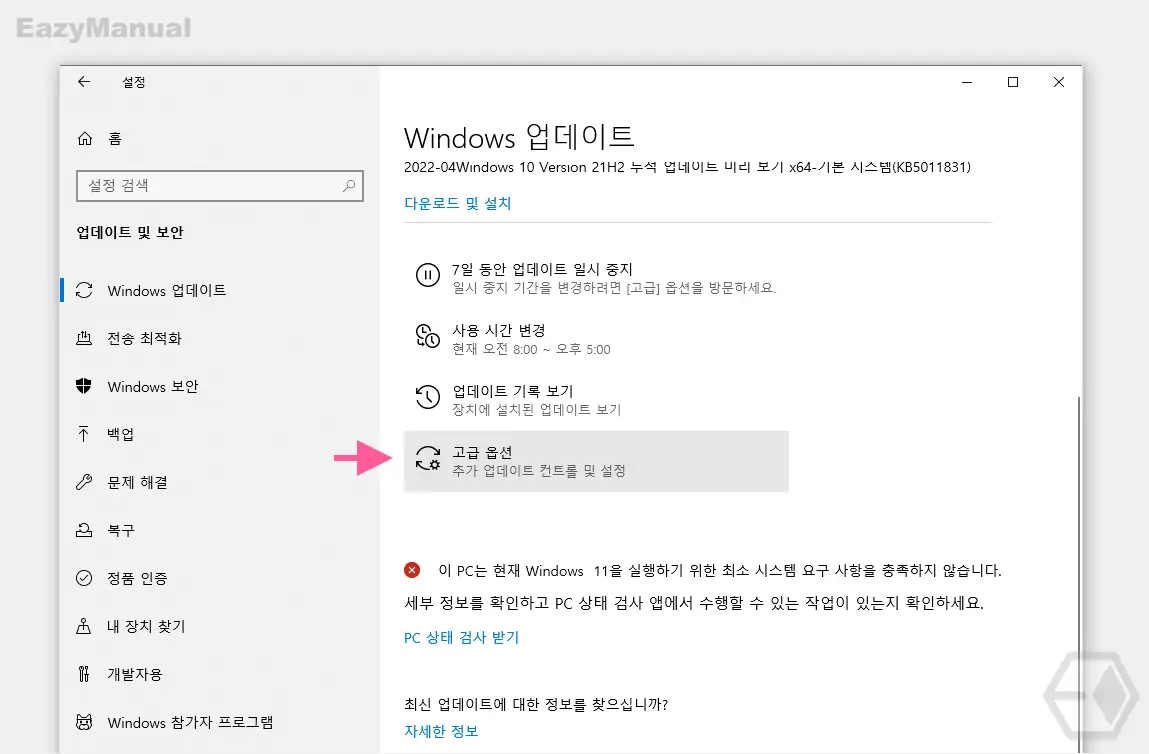Click PC 상태 검사 받기 link

pyautogui.click(x=461, y=637)
